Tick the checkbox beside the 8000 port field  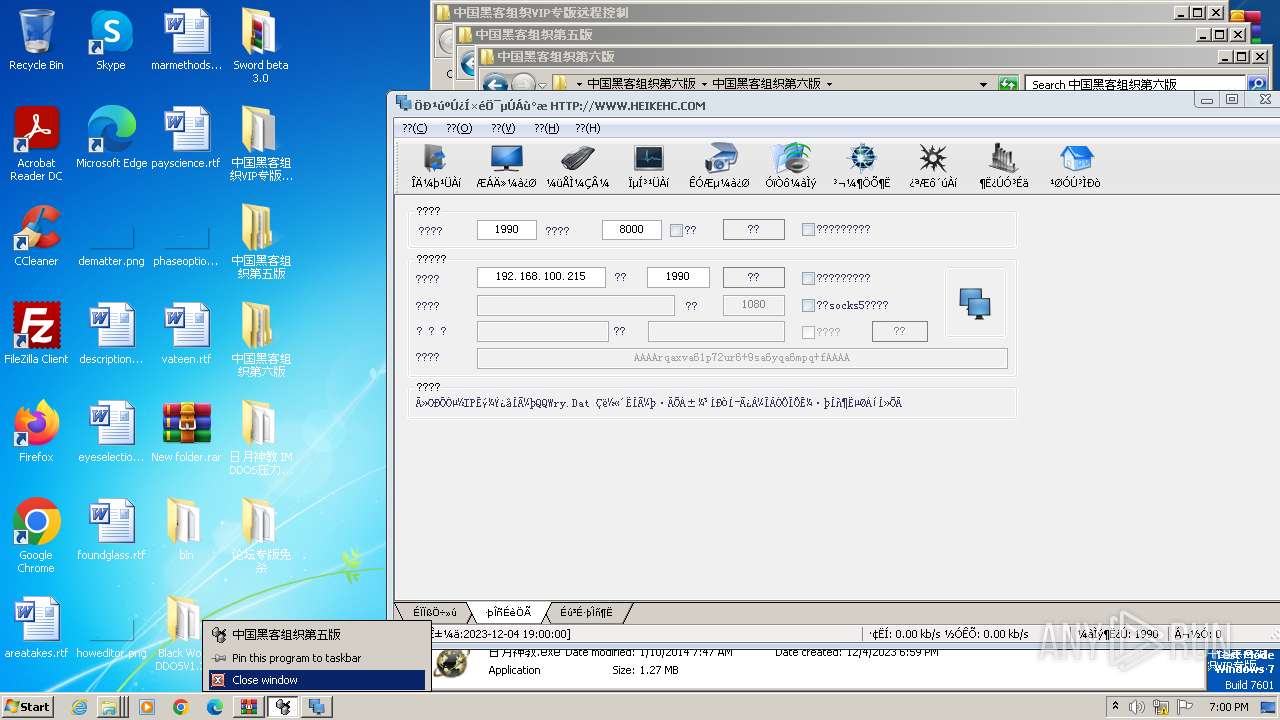(676, 230)
